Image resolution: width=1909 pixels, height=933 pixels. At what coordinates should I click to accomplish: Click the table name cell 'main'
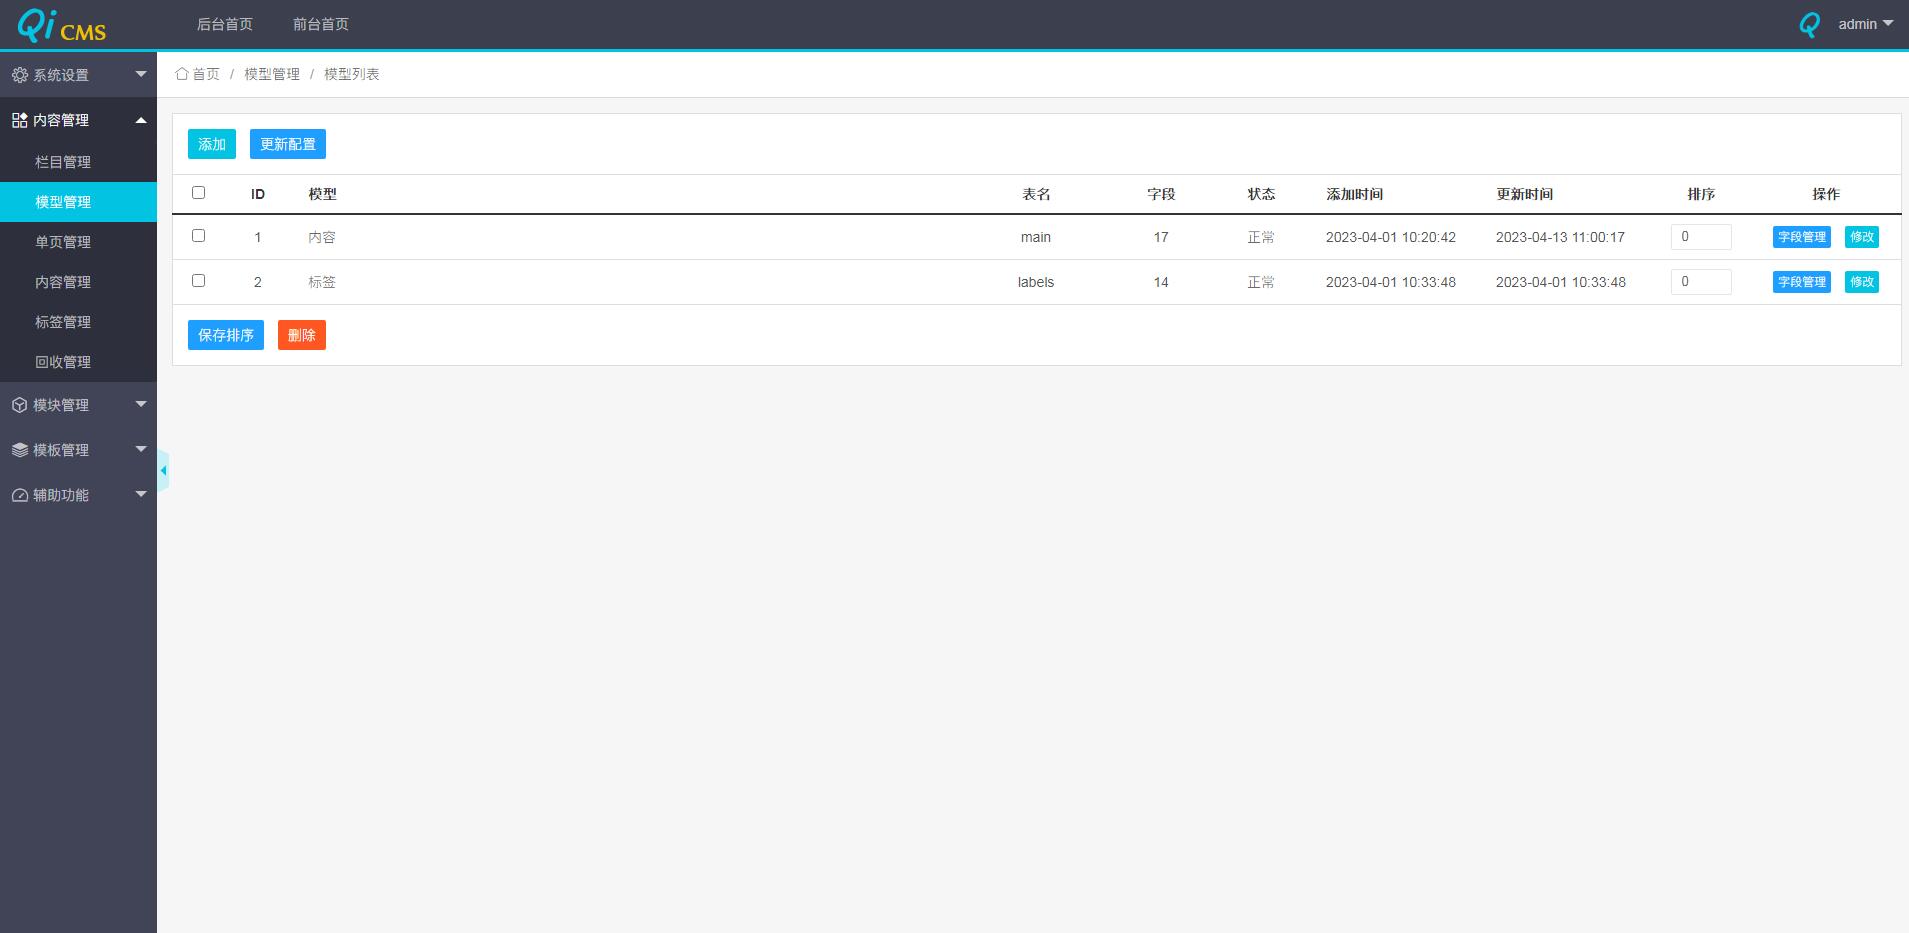[1036, 237]
